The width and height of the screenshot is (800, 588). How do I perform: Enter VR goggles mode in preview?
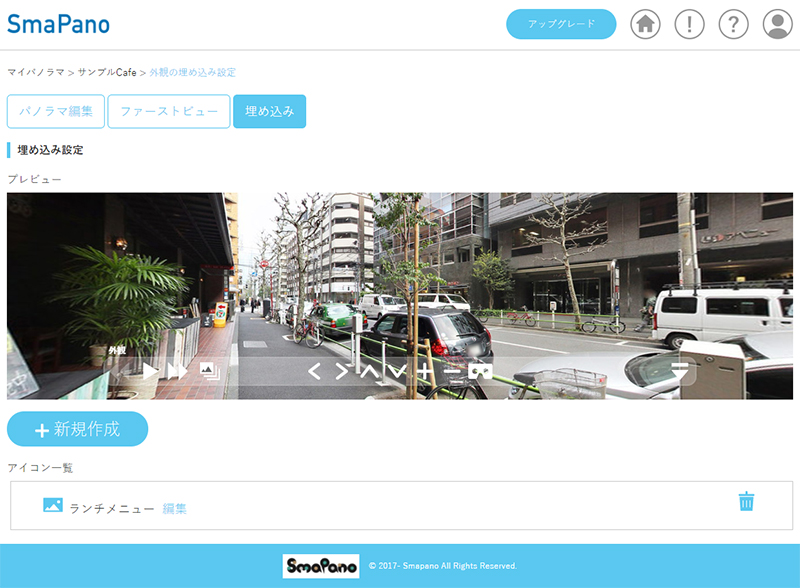tap(481, 371)
